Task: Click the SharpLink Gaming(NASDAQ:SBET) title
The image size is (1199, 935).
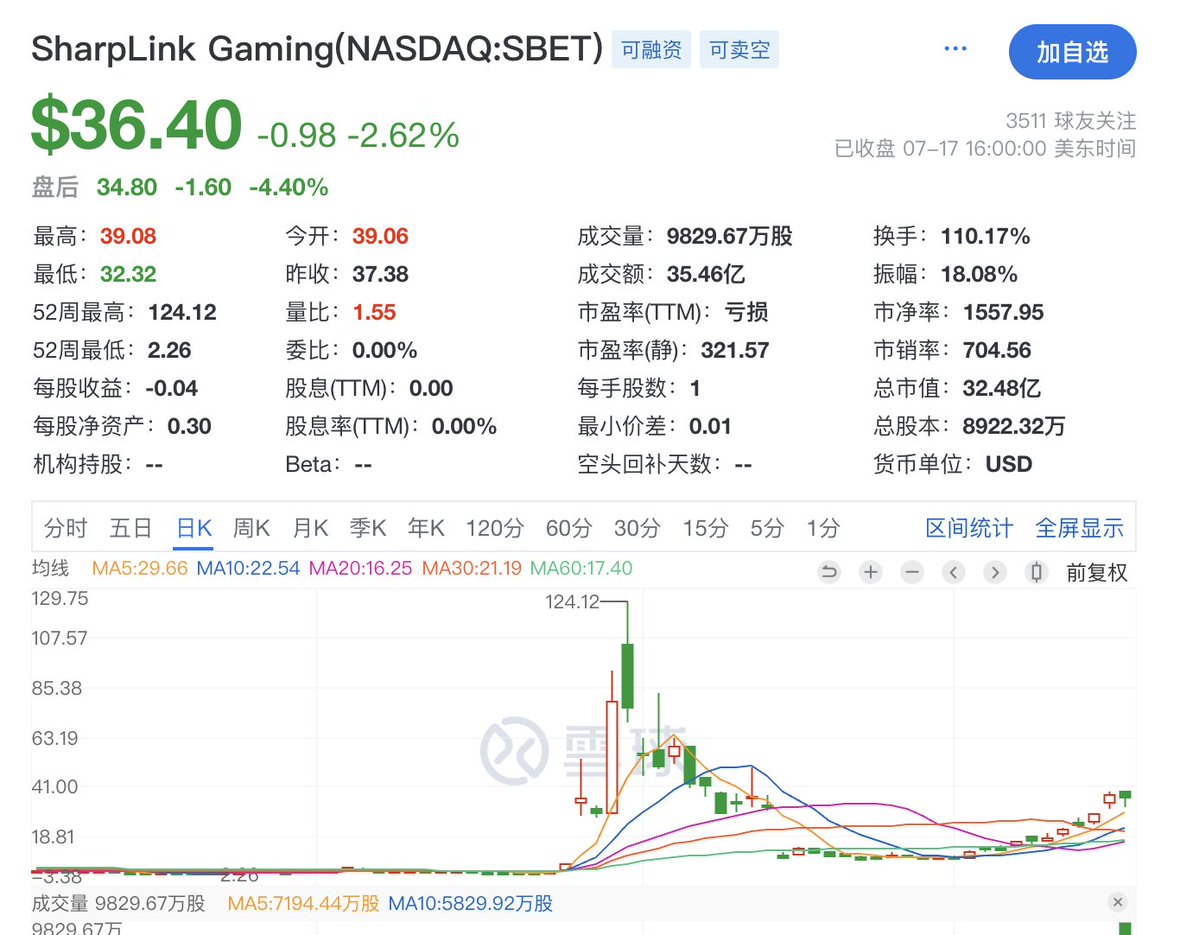Action: pyautogui.click(x=317, y=49)
